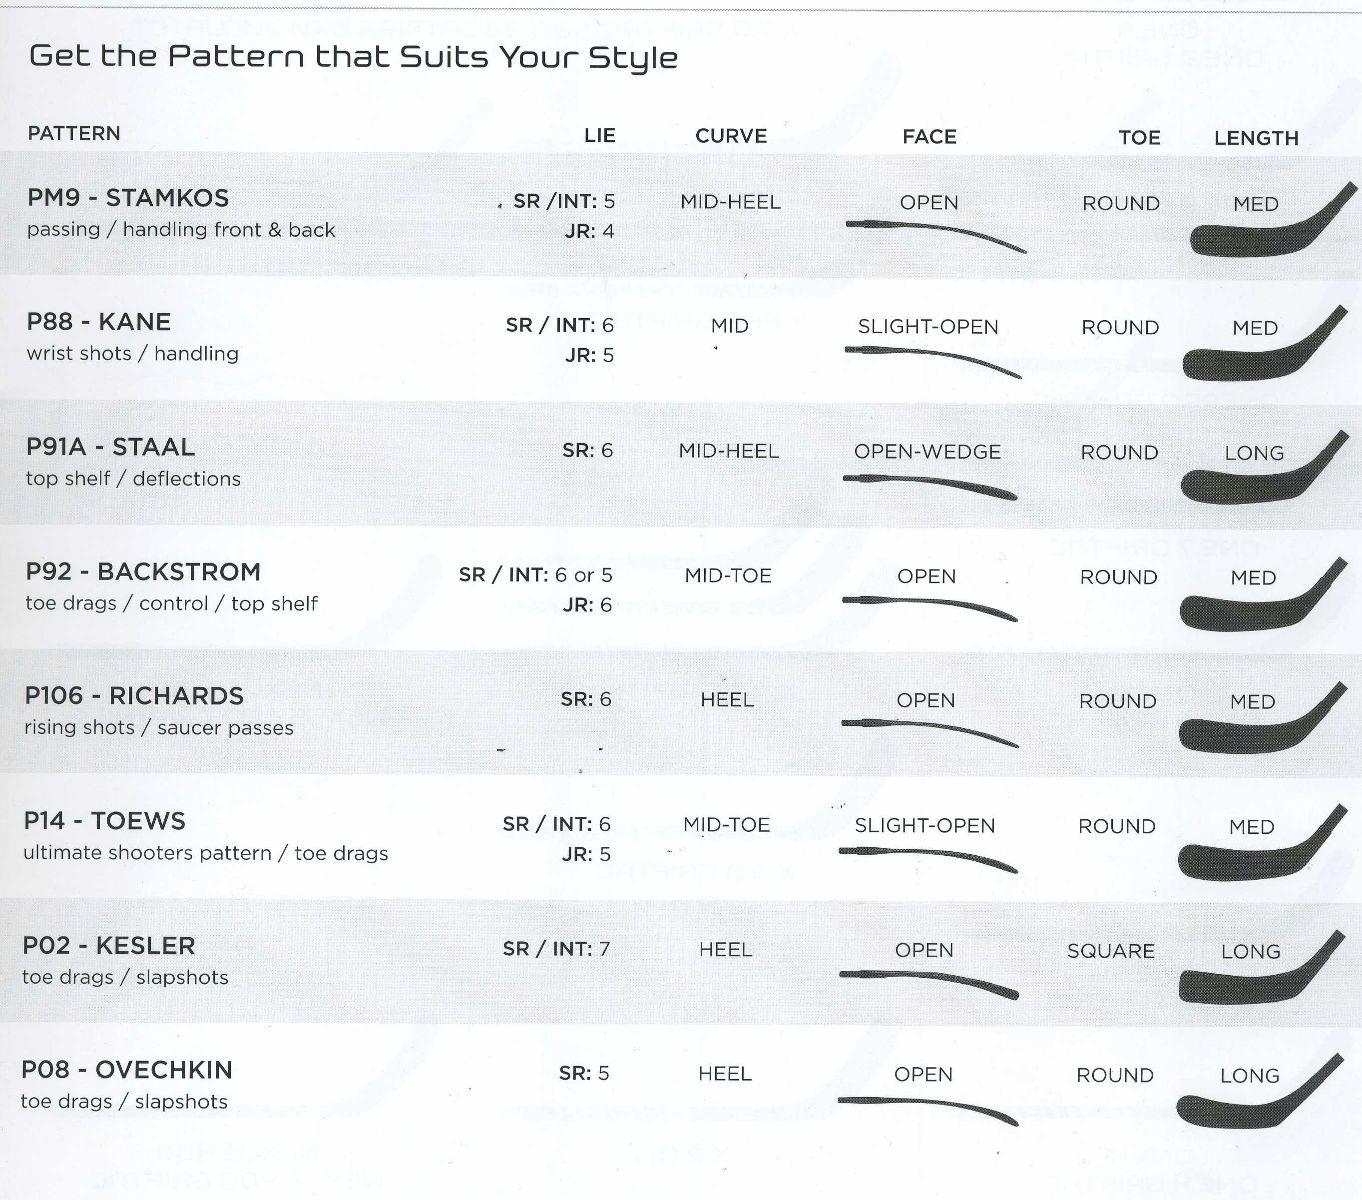Click the P92 - BACKSTROM pattern name
This screenshot has width=1362, height=1200.
coord(143,572)
